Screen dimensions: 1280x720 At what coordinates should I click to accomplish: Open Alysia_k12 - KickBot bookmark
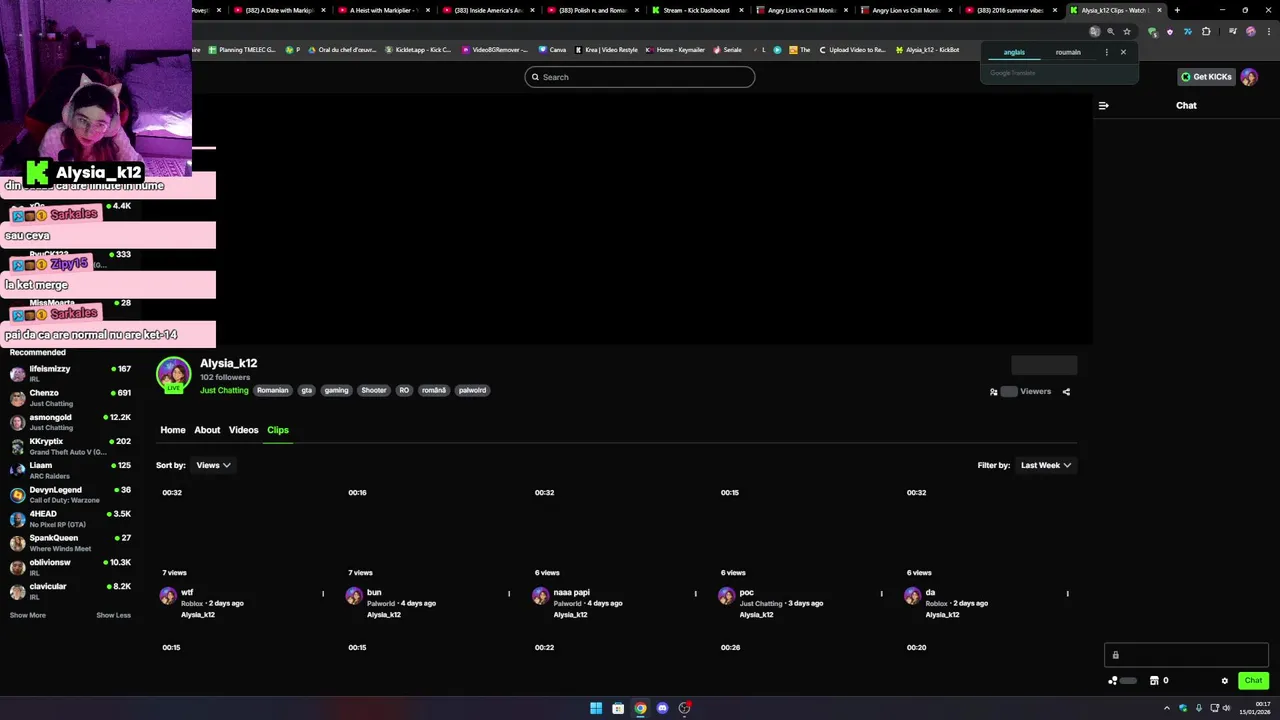tap(928, 50)
